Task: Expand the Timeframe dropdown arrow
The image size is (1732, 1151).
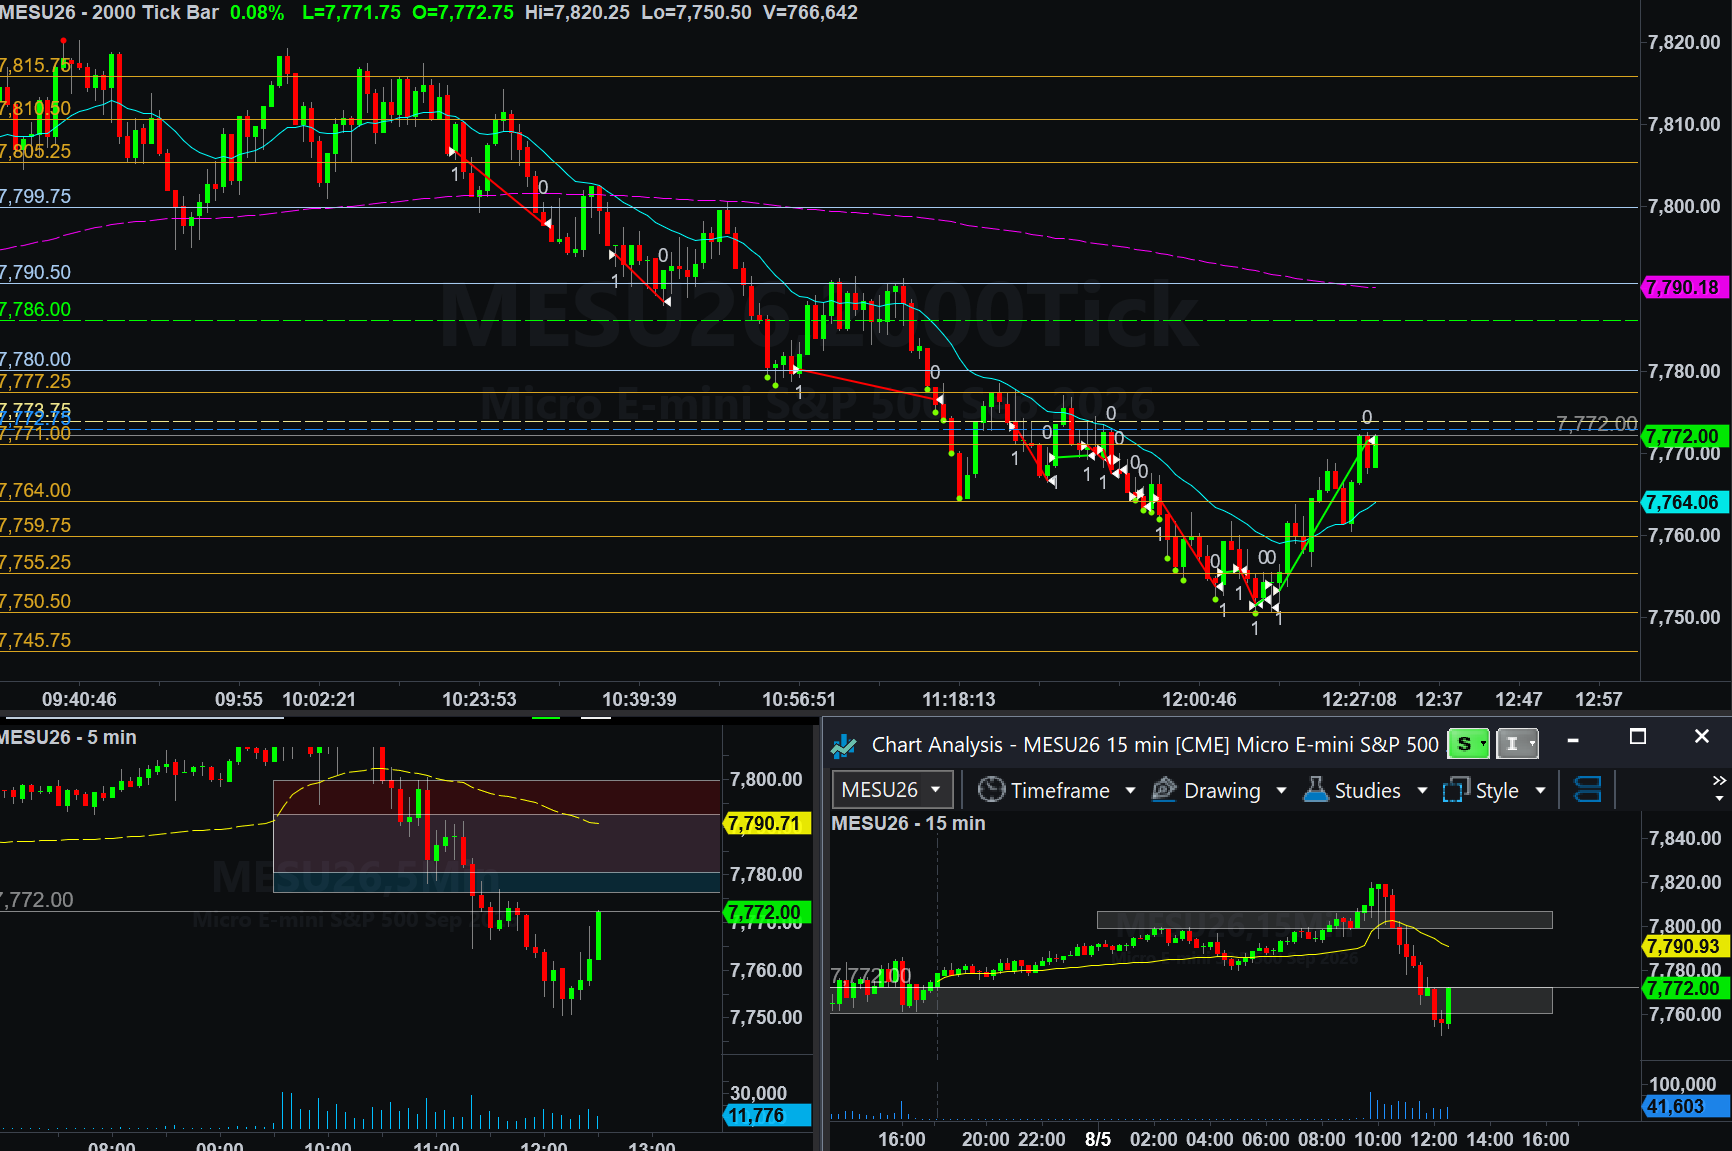Action: pyautogui.click(x=1131, y=791)
